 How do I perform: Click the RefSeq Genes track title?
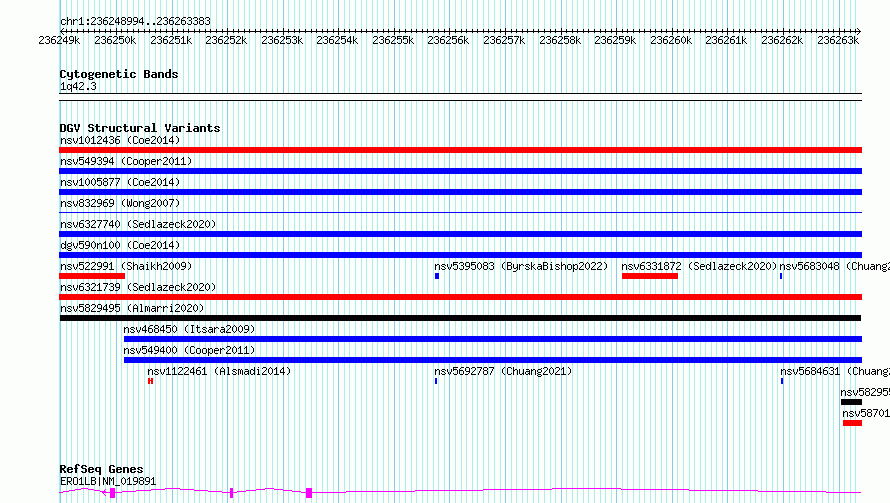(102, 470)
